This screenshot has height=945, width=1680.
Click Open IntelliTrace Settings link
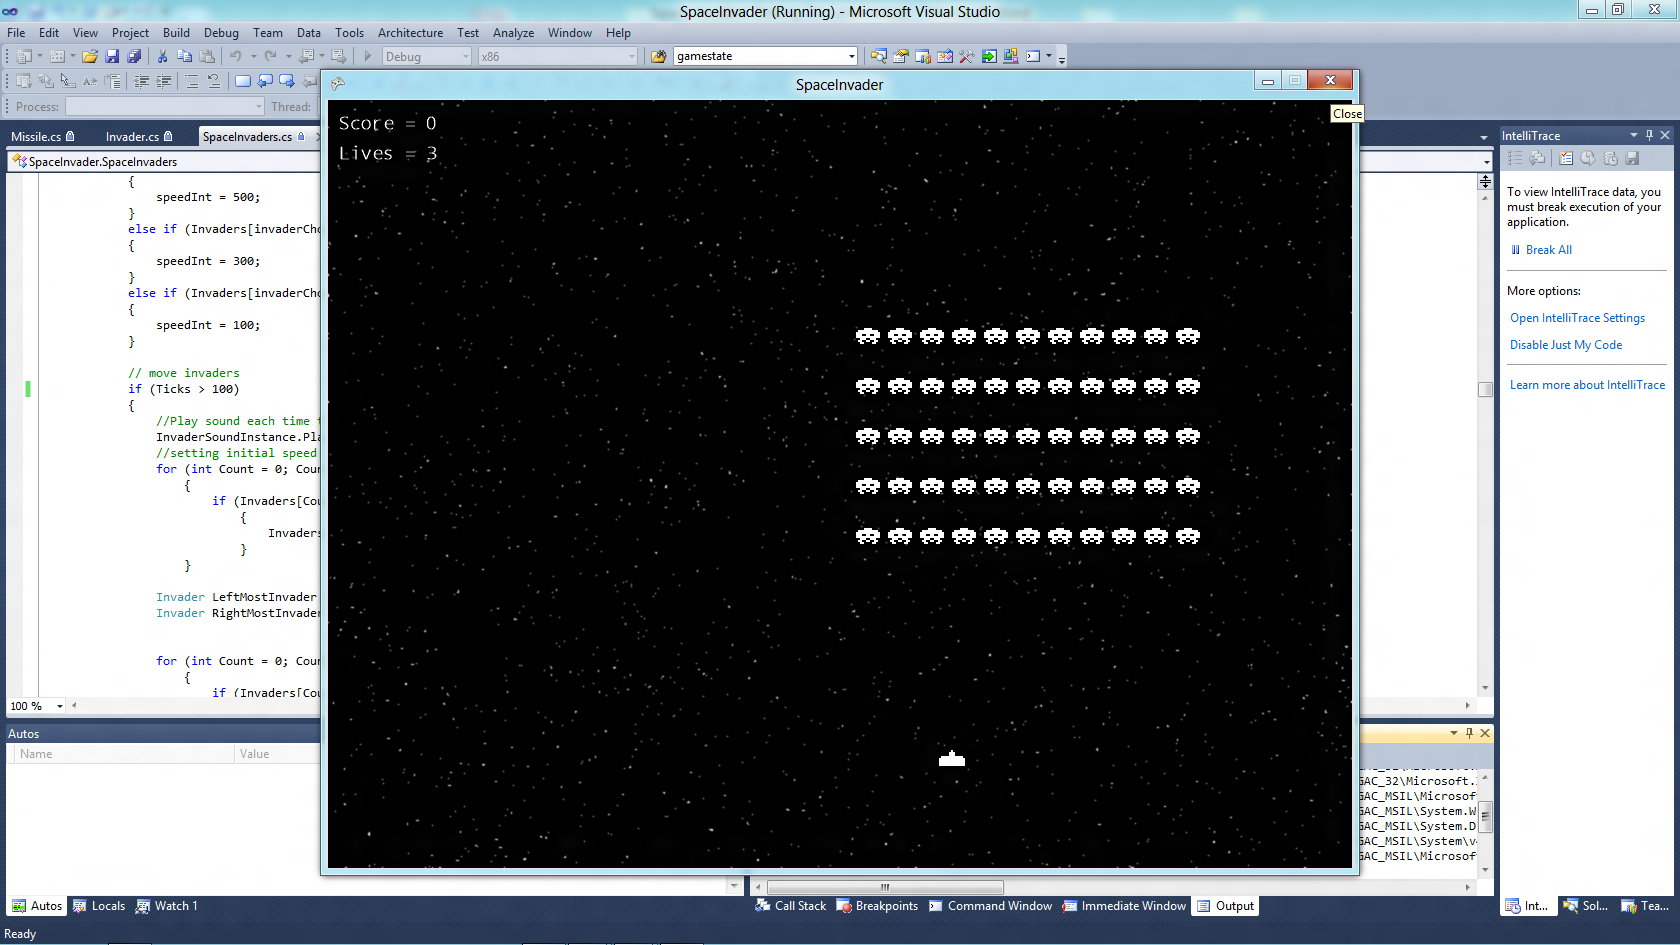(x=1577, y=318)
